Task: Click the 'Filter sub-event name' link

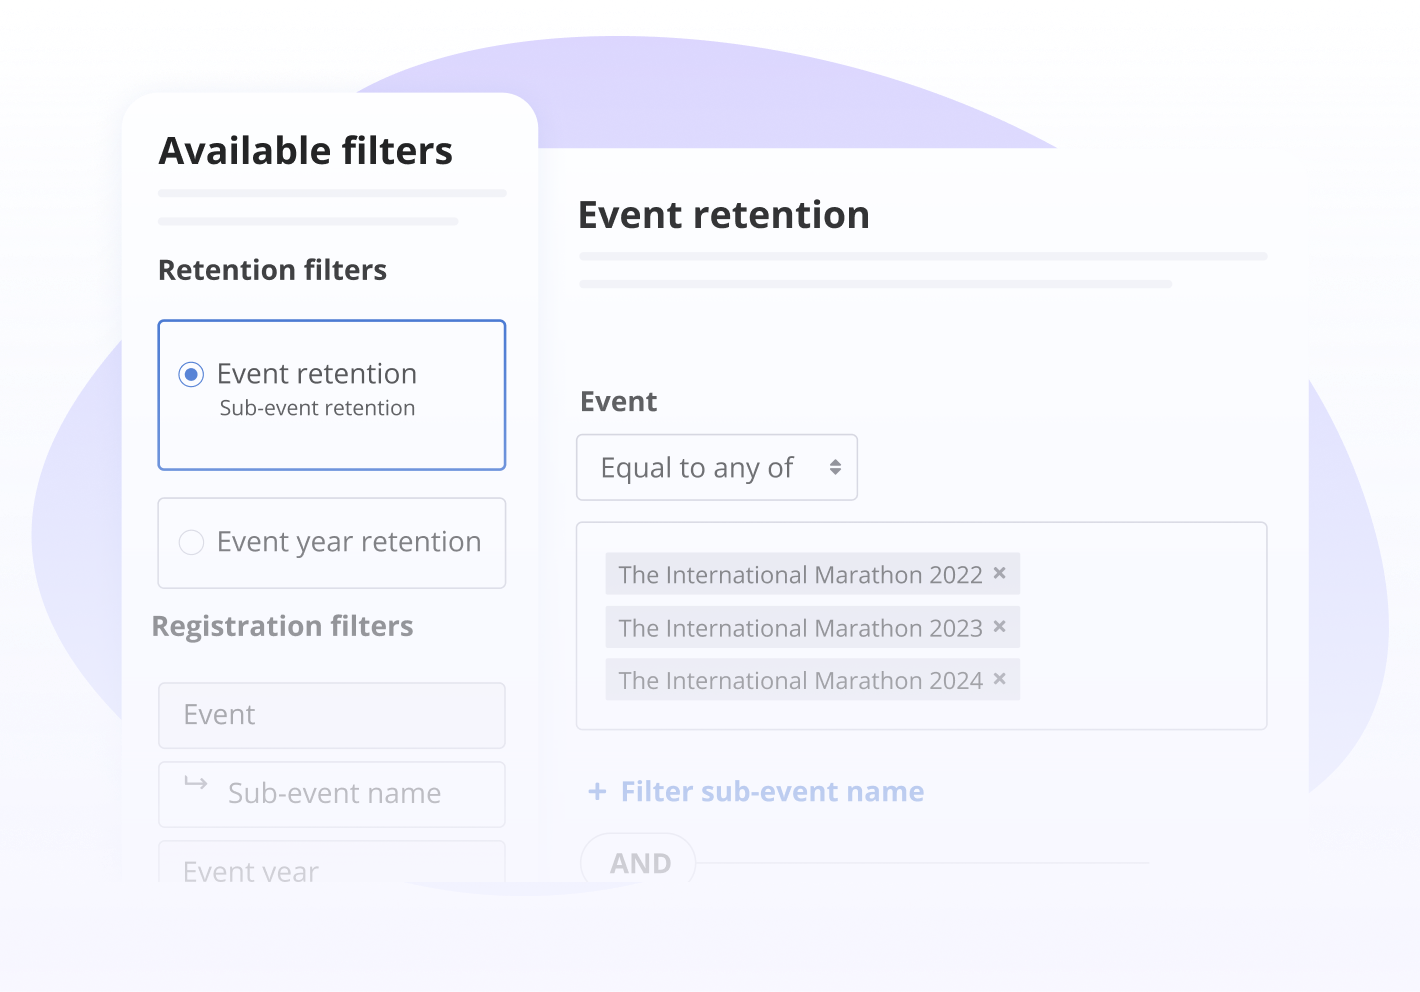Action: [772, 792]
